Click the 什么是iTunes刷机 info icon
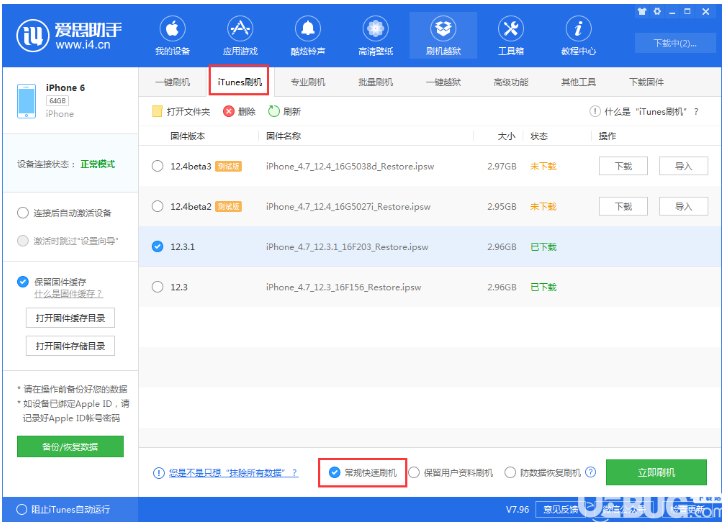 point(595,111)
